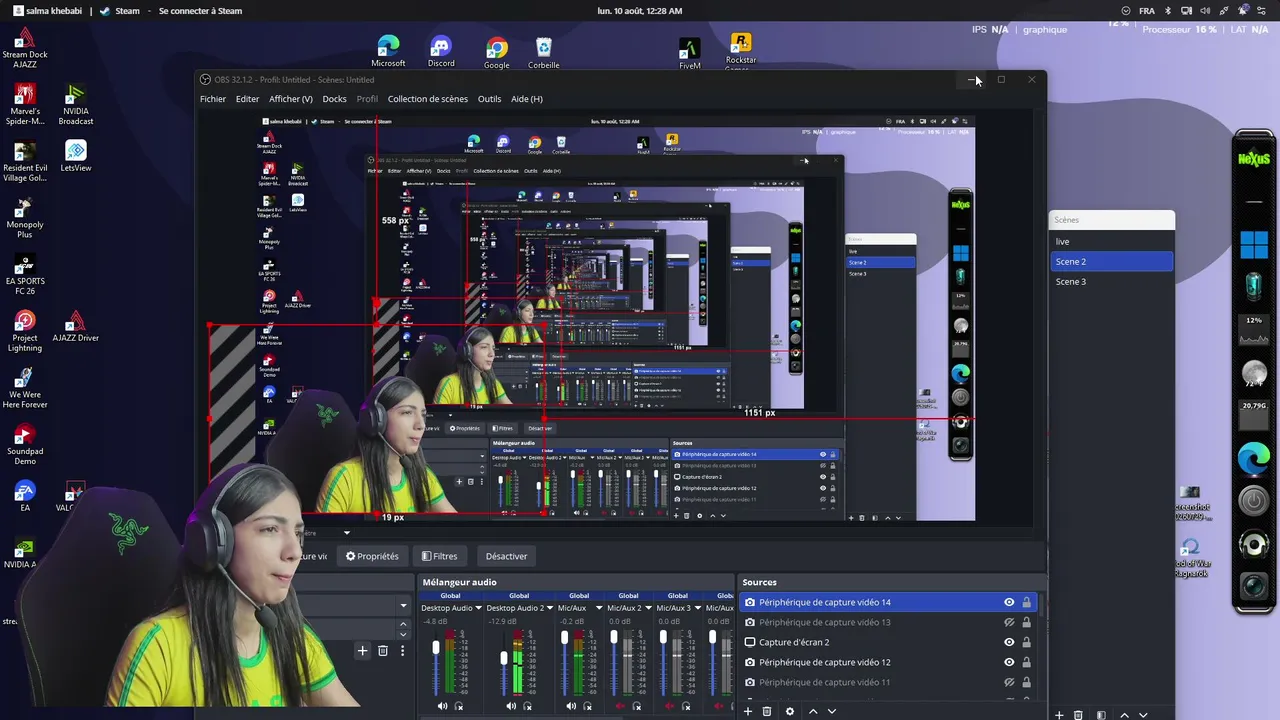Open the Resident Evil Village shortcut
This screenshot has height=720, width=1280.
point(25,161)
